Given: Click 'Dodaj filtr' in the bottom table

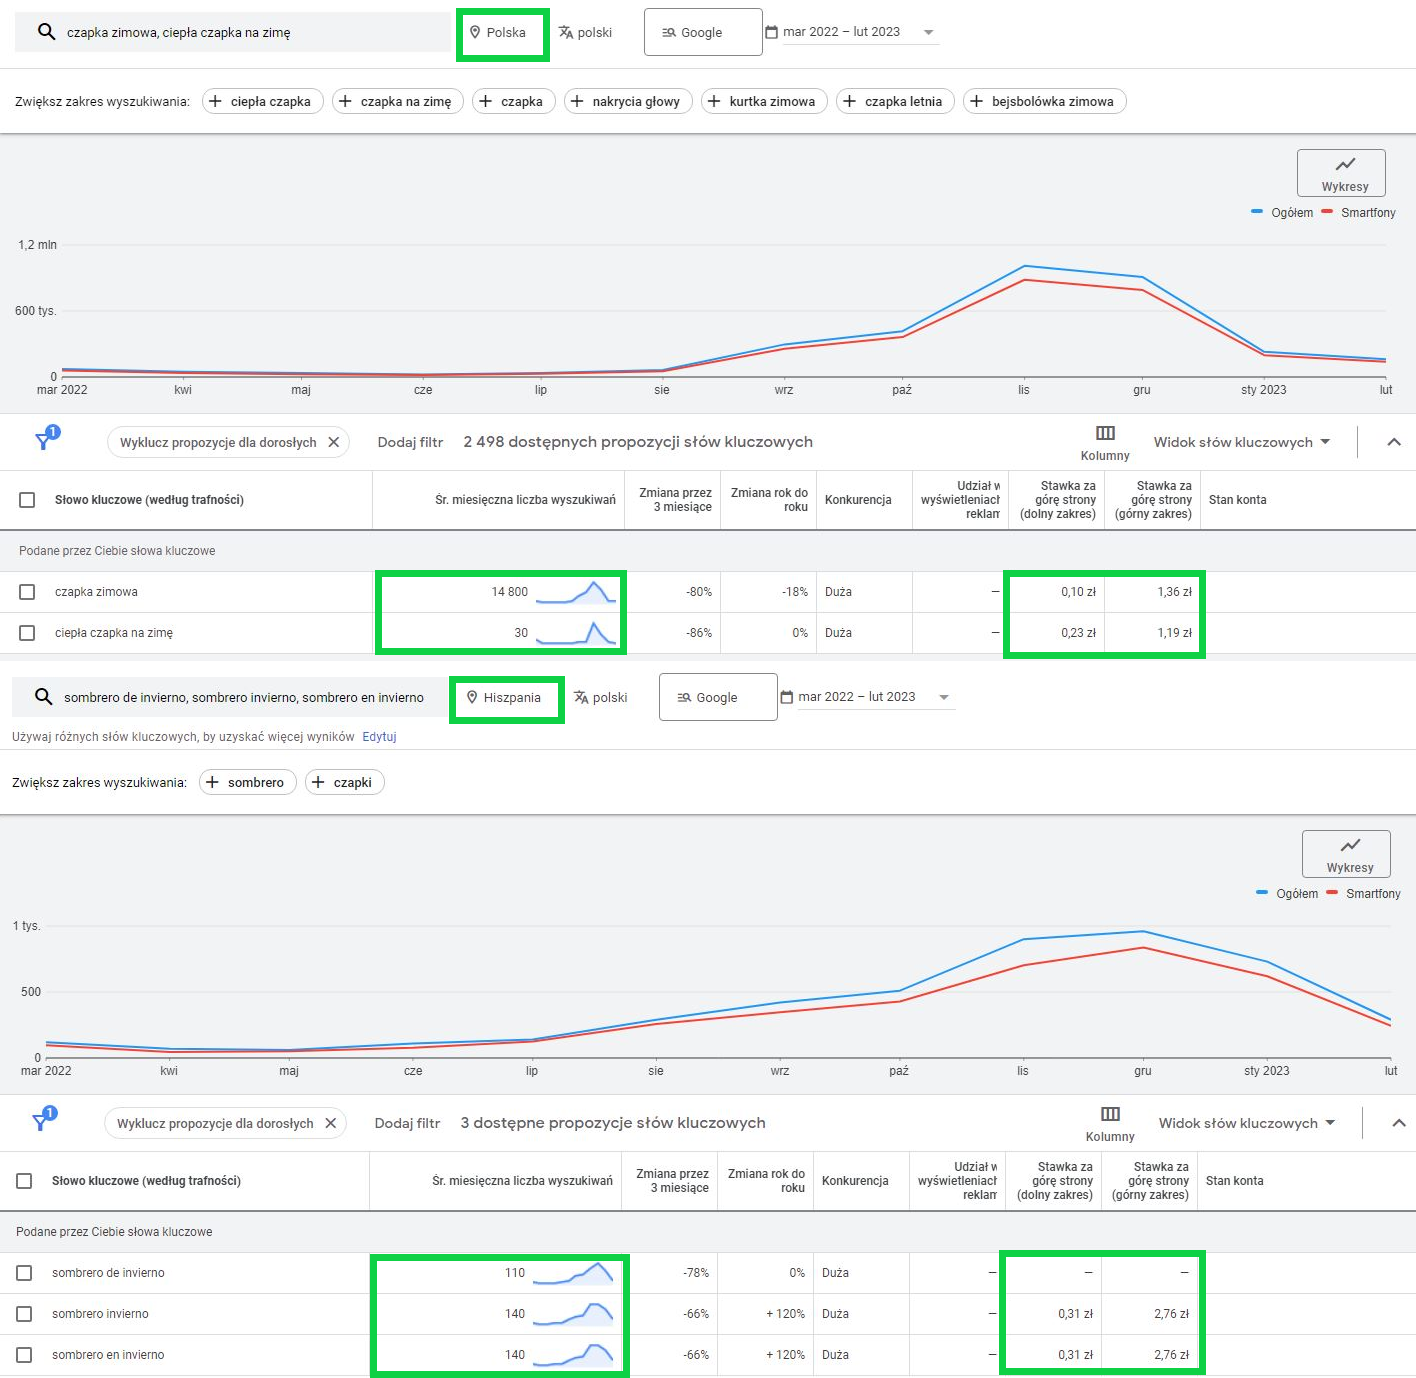Looking at the screenshot, I should tap(407, 1123).
